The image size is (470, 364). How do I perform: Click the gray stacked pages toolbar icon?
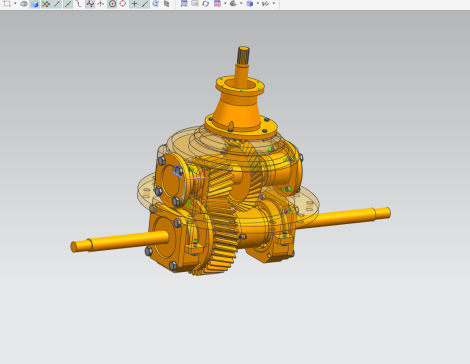(x=166, y=4)
